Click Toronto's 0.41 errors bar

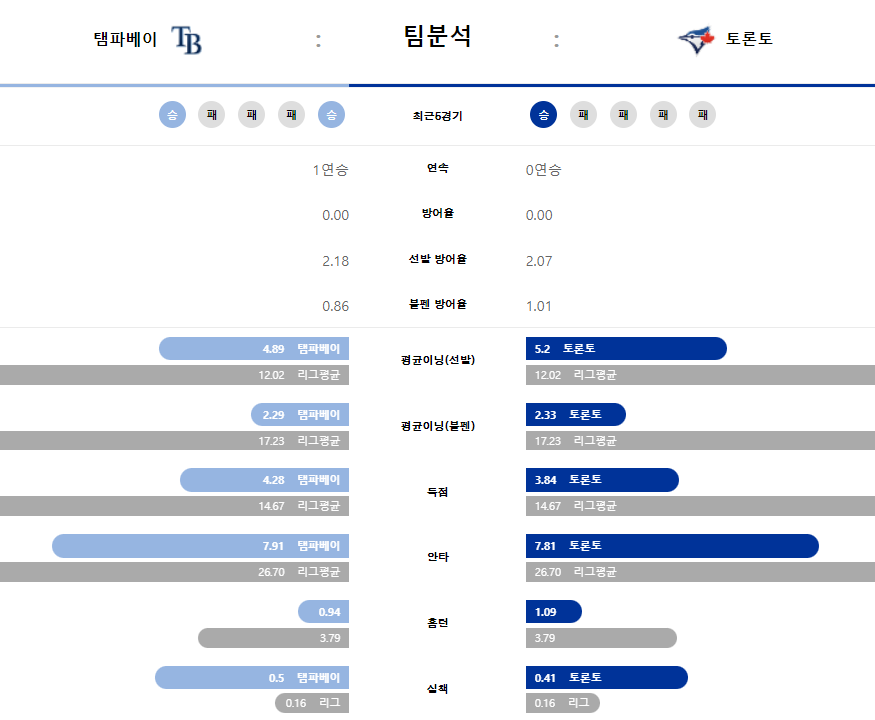(x=607, y=678)
